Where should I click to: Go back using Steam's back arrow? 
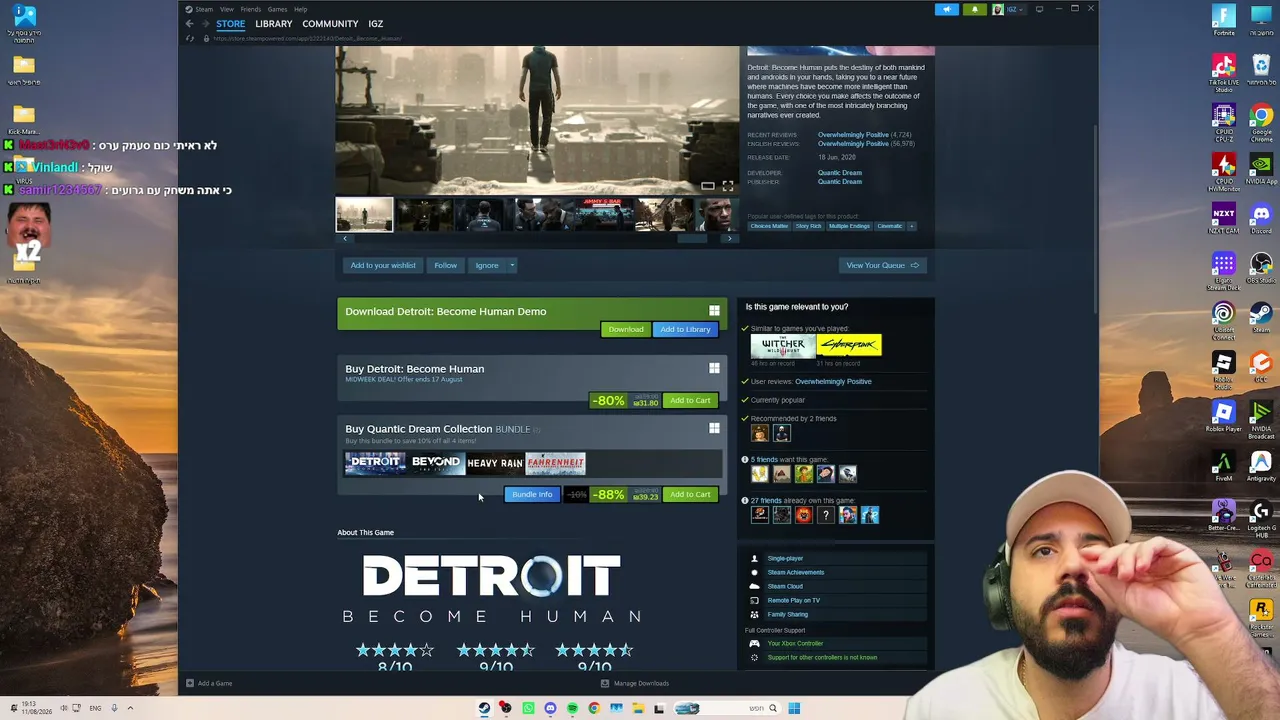coord(189,24)
